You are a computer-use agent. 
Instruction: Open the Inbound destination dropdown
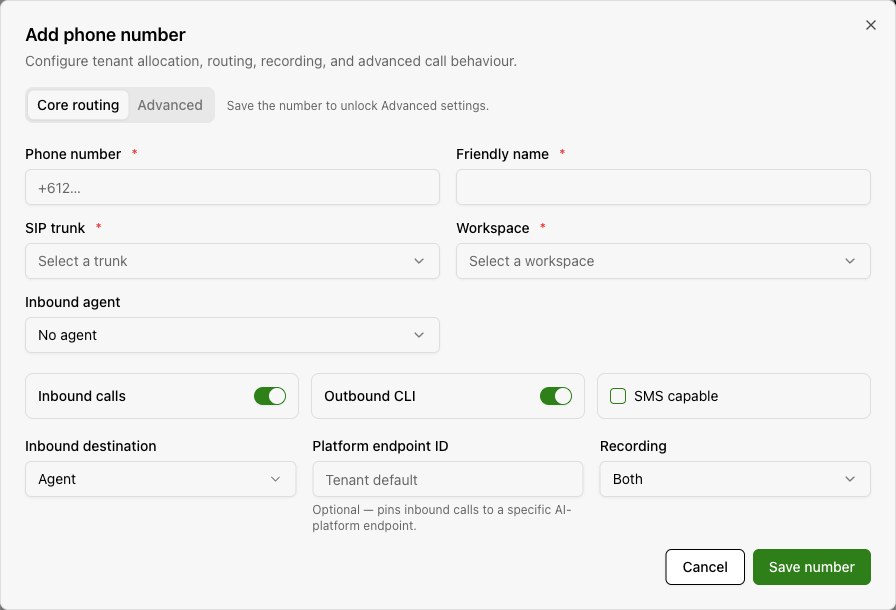tap(161, 479)
